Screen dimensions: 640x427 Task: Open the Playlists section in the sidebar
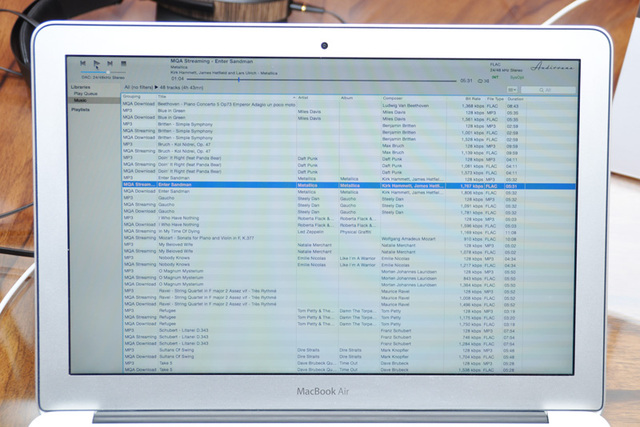[81, 109]
